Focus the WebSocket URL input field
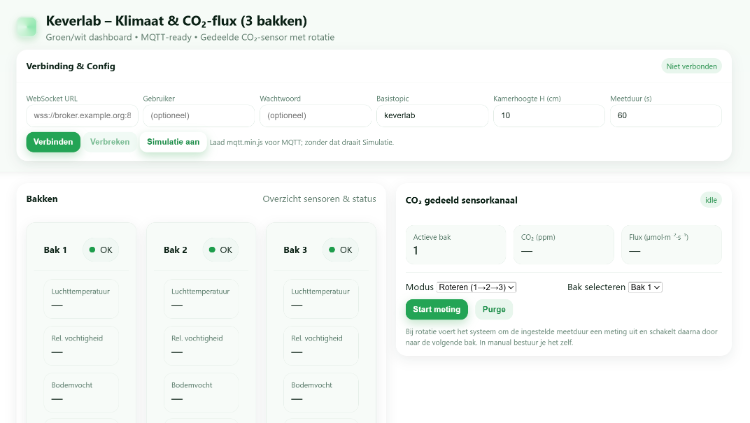Image resolution: width=750 pixels, height=423 pixels. (x=81, y=116)
